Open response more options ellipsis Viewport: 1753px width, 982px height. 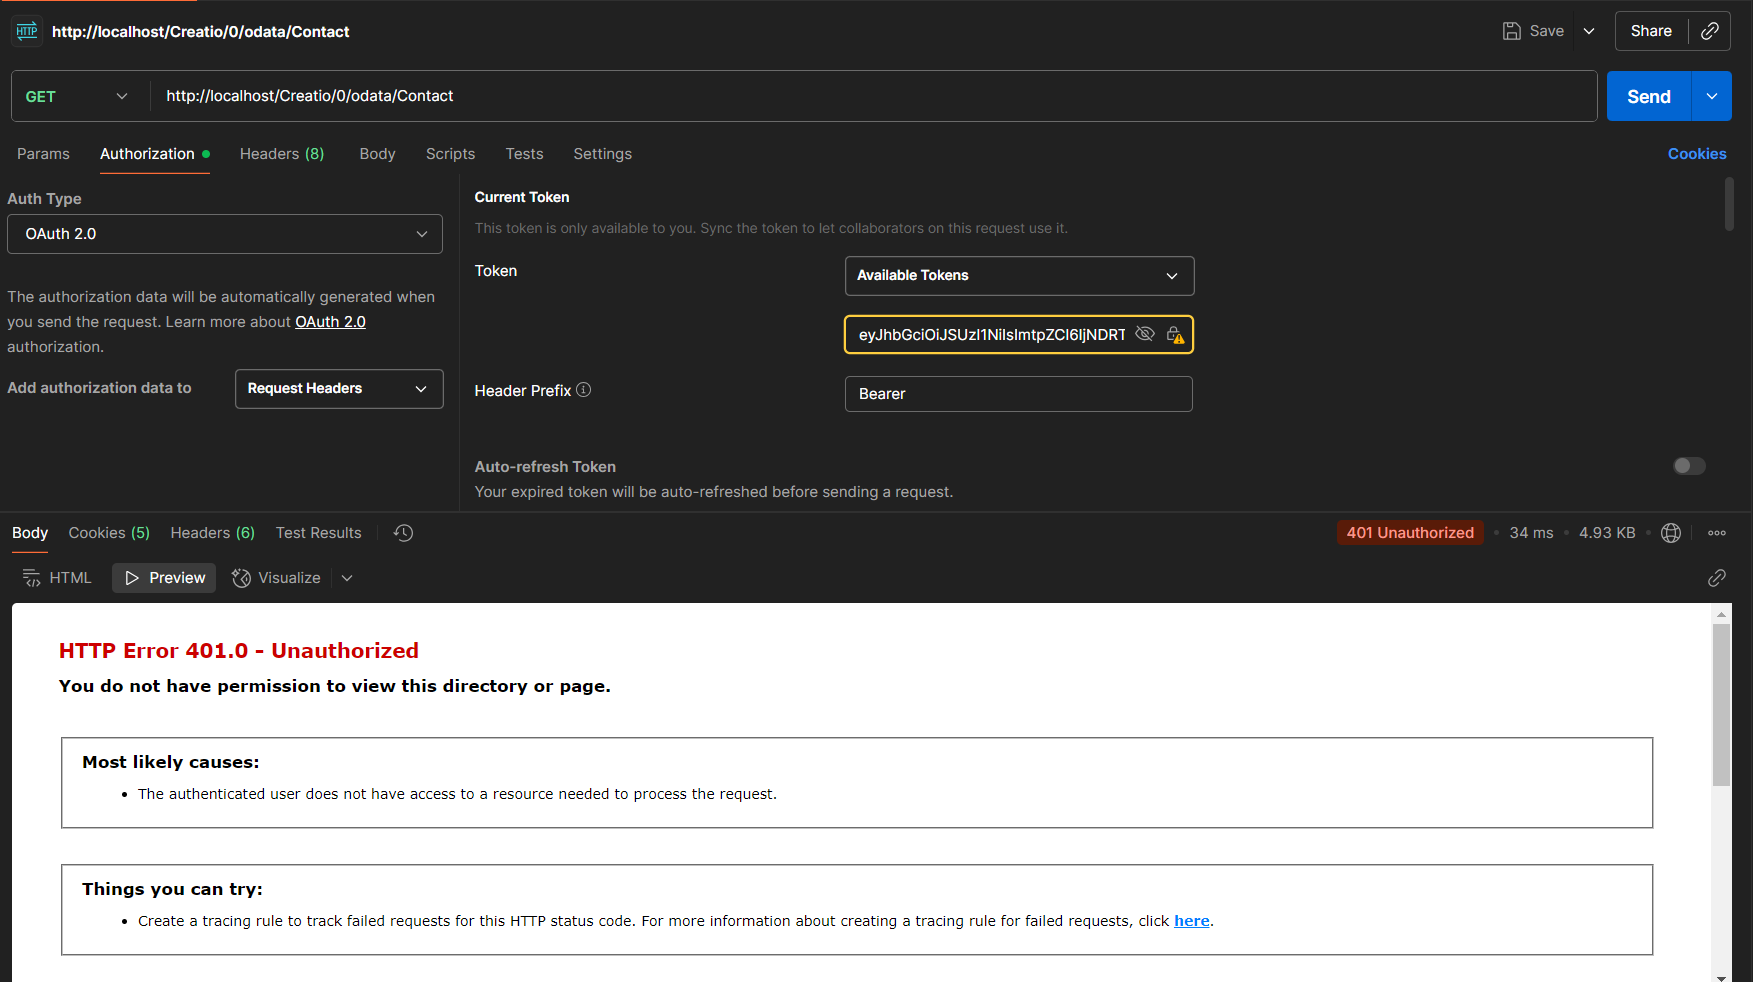1717,533
